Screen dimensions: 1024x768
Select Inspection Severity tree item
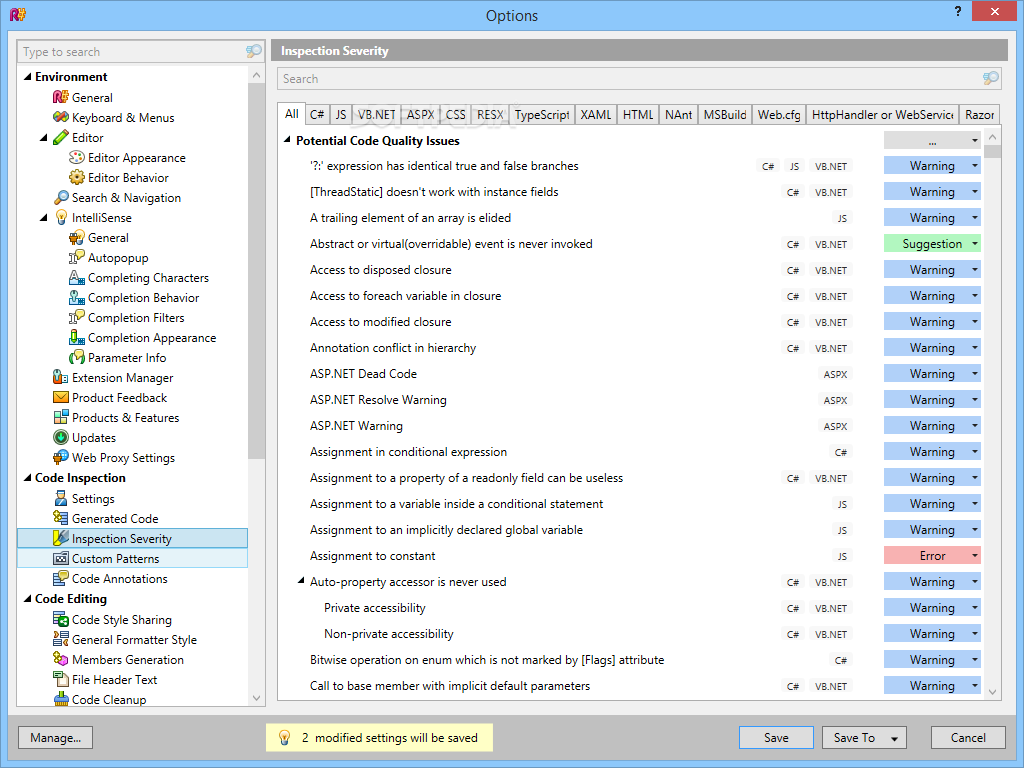click(133, 539)
